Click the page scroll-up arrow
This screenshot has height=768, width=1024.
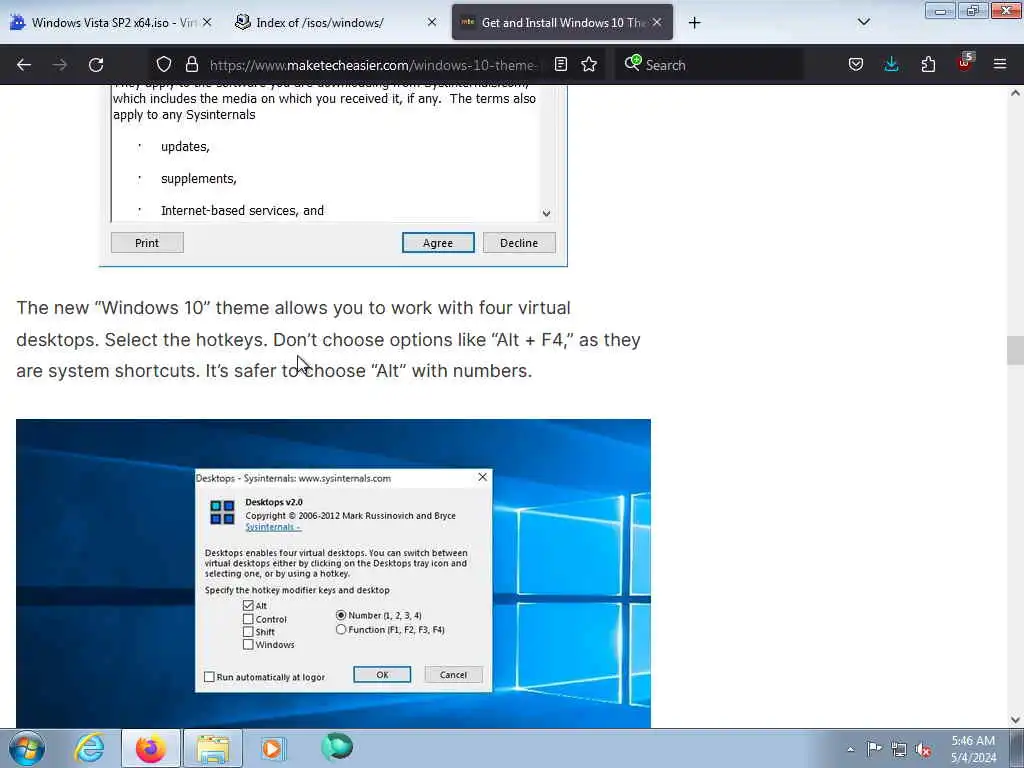click(1016, 93)
